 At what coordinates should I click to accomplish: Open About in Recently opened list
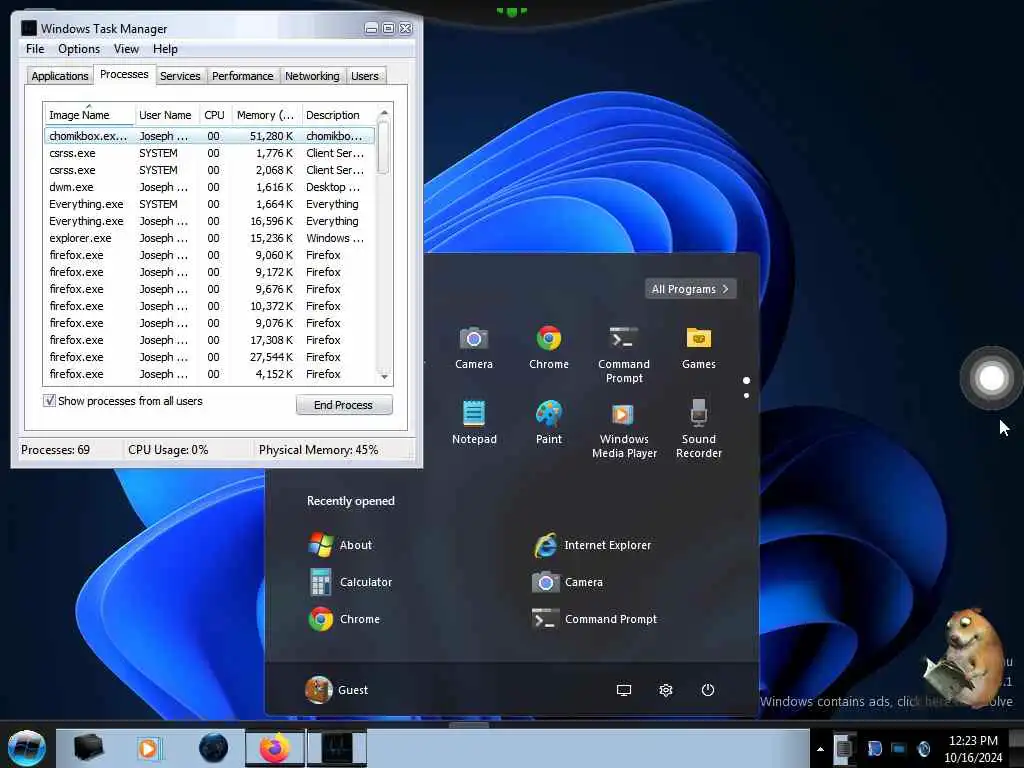(x=340, y=545)
